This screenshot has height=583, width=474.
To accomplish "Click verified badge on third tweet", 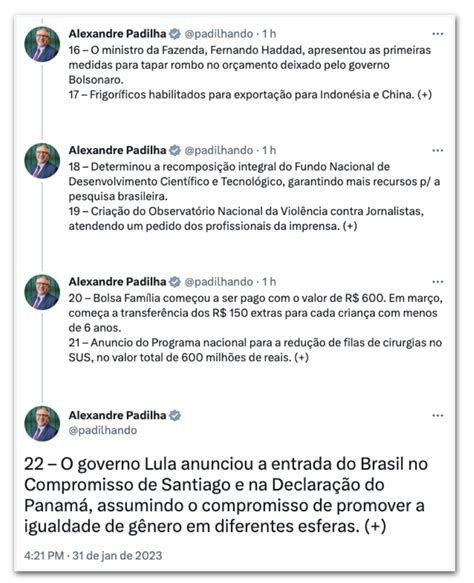I will [175, 282].
